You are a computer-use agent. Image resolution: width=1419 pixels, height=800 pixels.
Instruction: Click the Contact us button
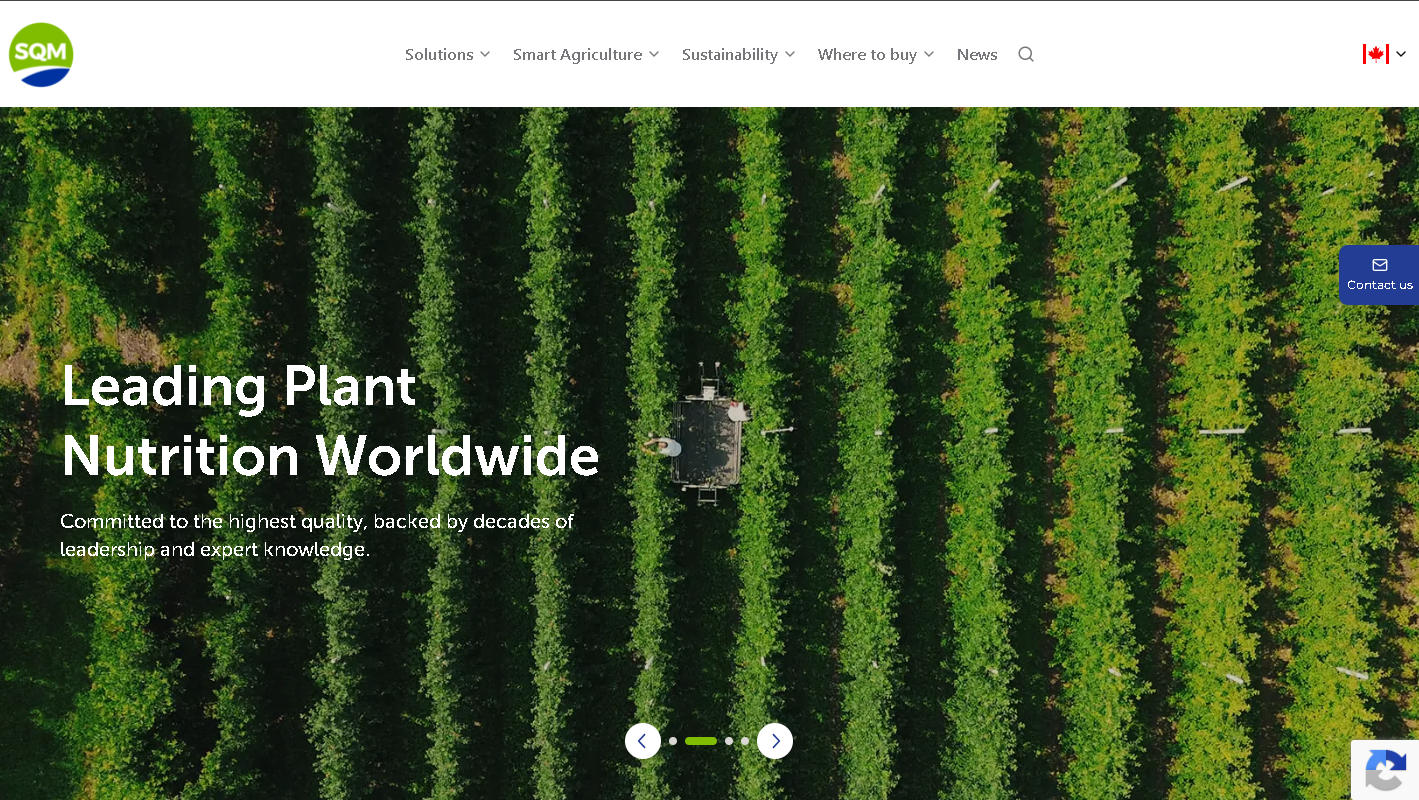click(x=1379, y=275)
